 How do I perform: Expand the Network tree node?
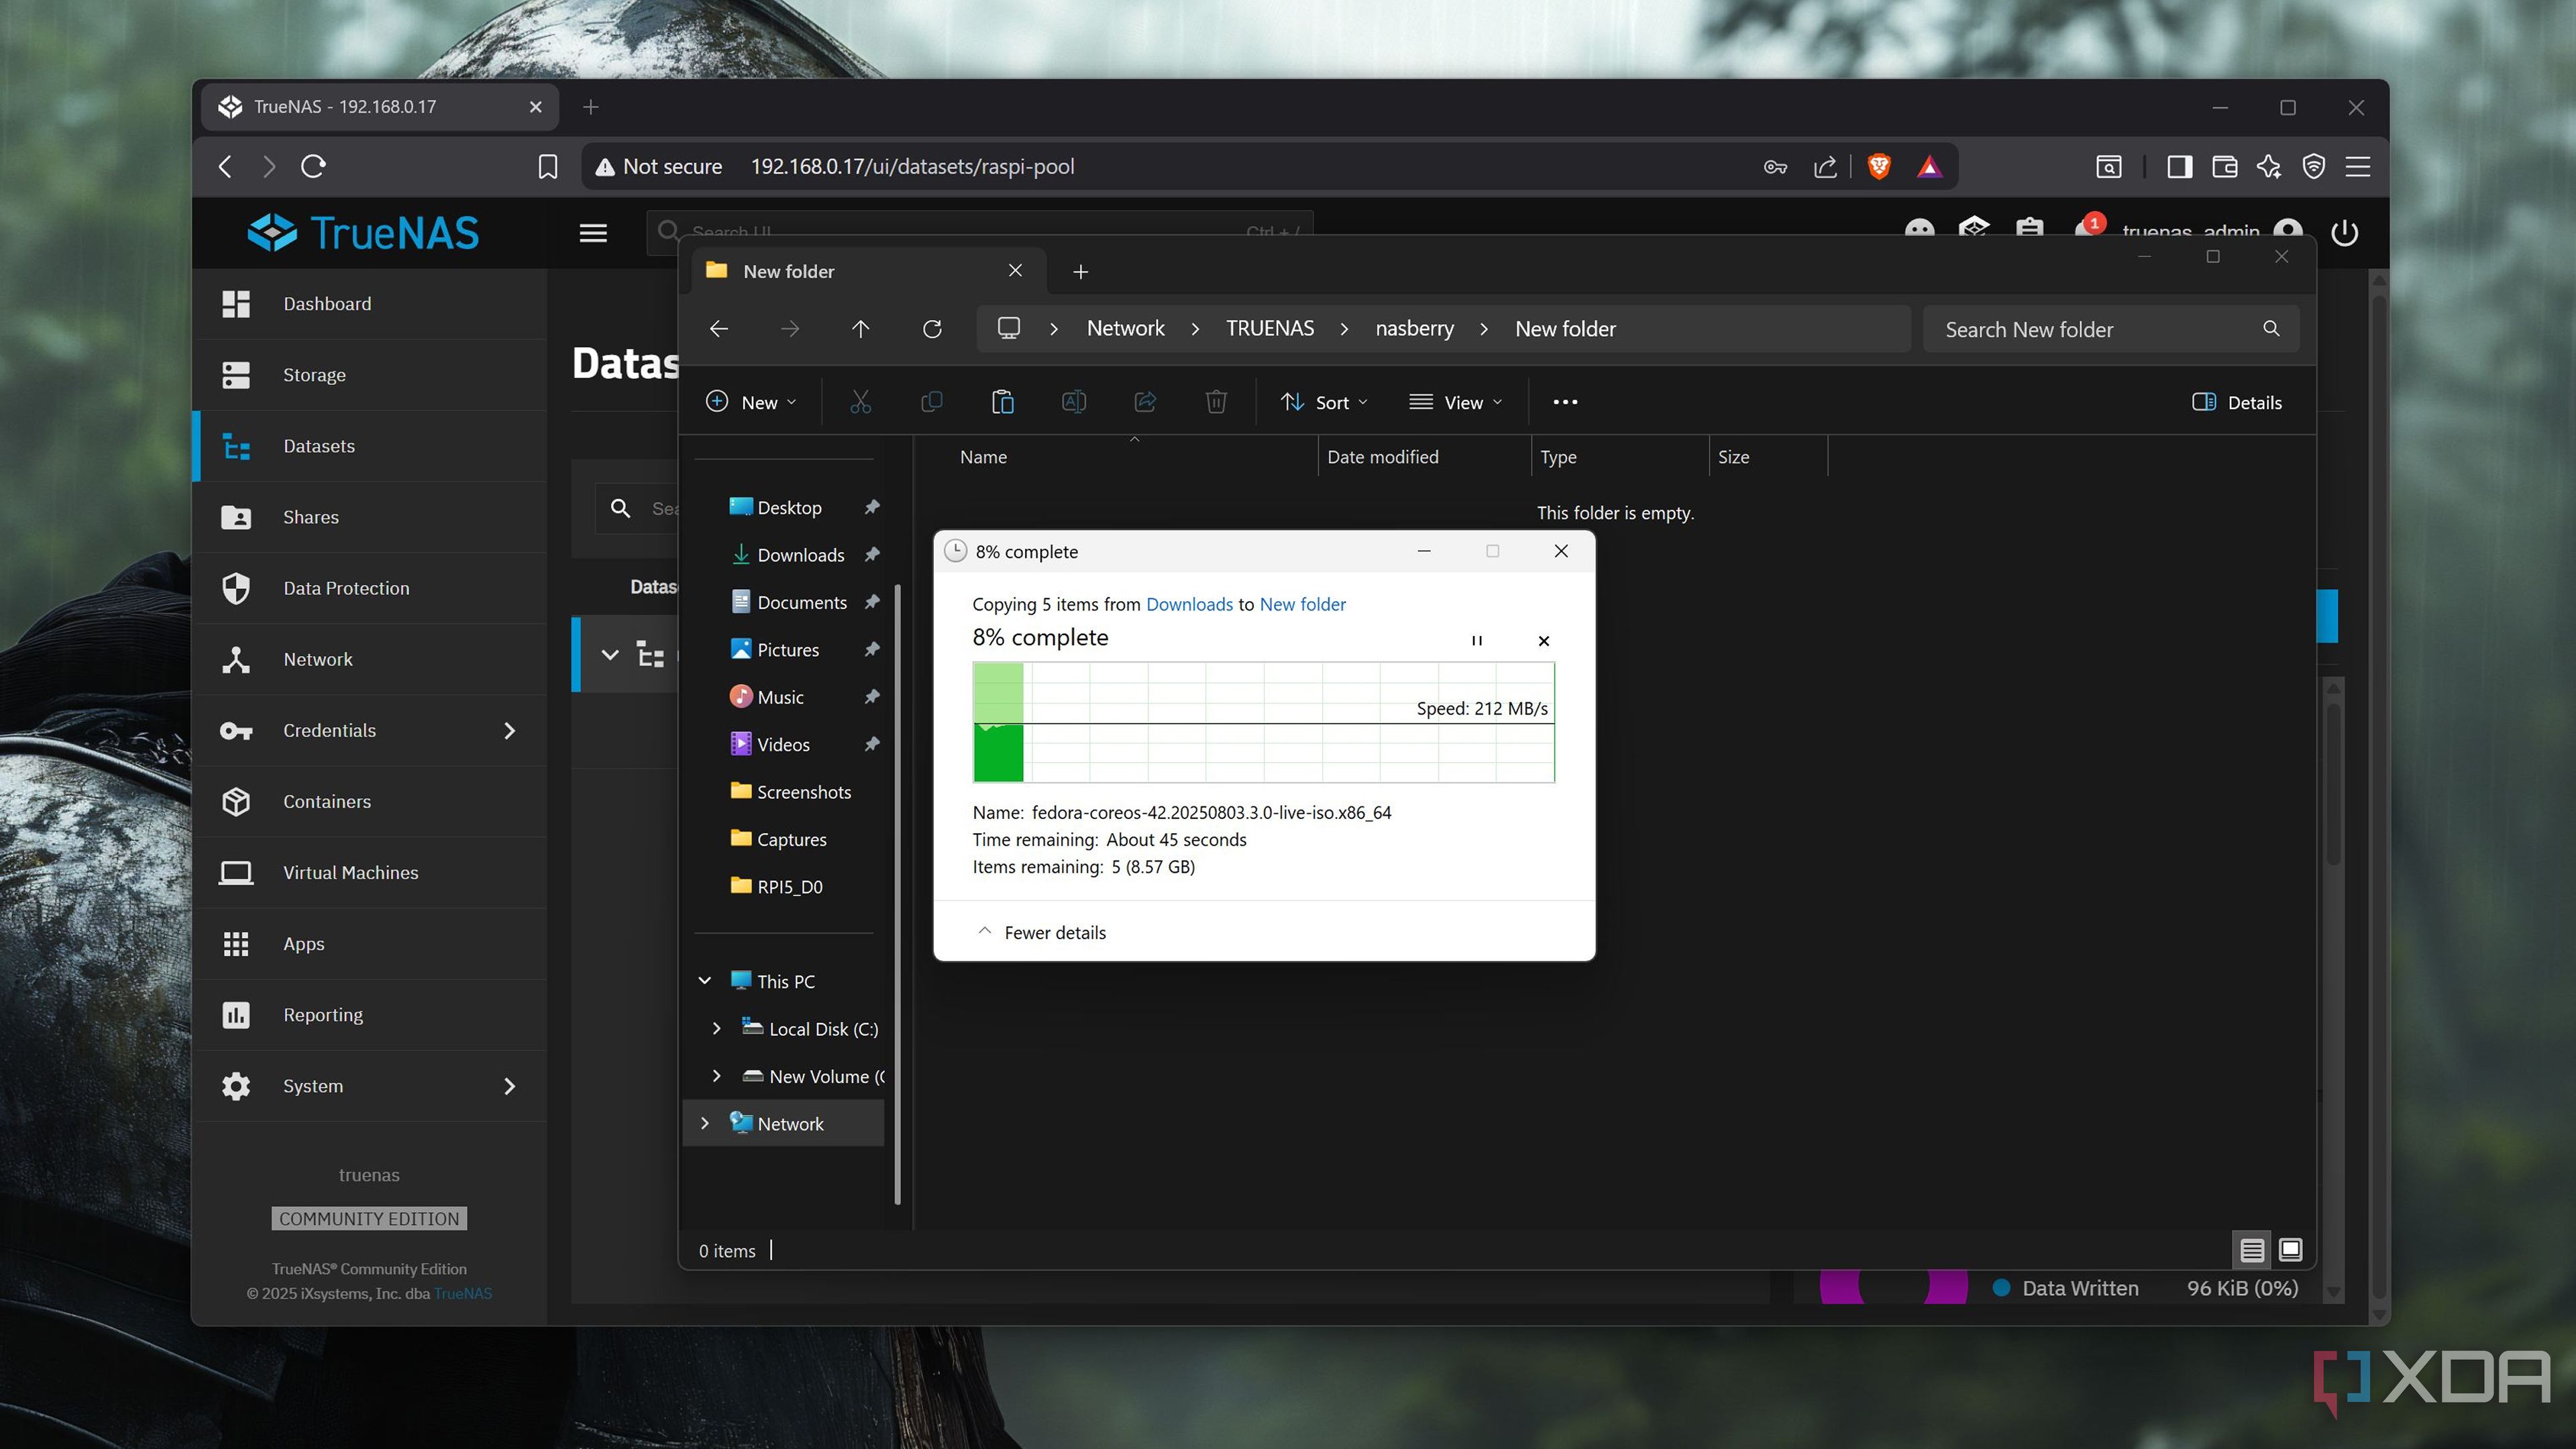click(x=704, y=1124)
